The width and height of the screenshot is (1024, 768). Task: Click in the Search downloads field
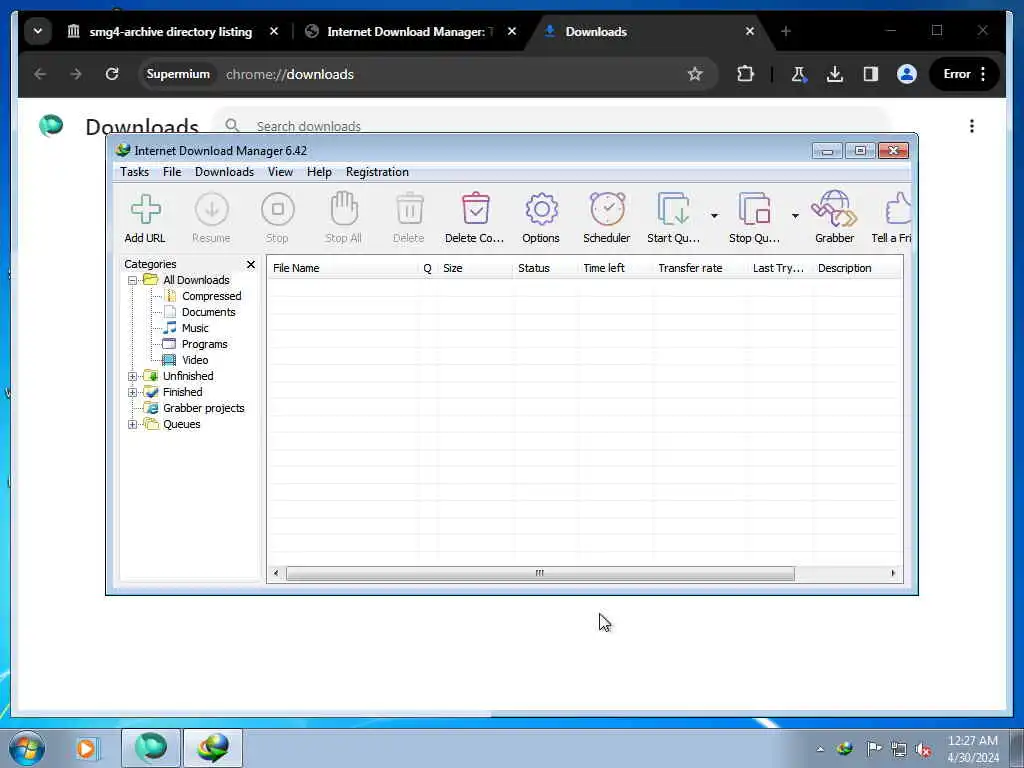point(552,125)
